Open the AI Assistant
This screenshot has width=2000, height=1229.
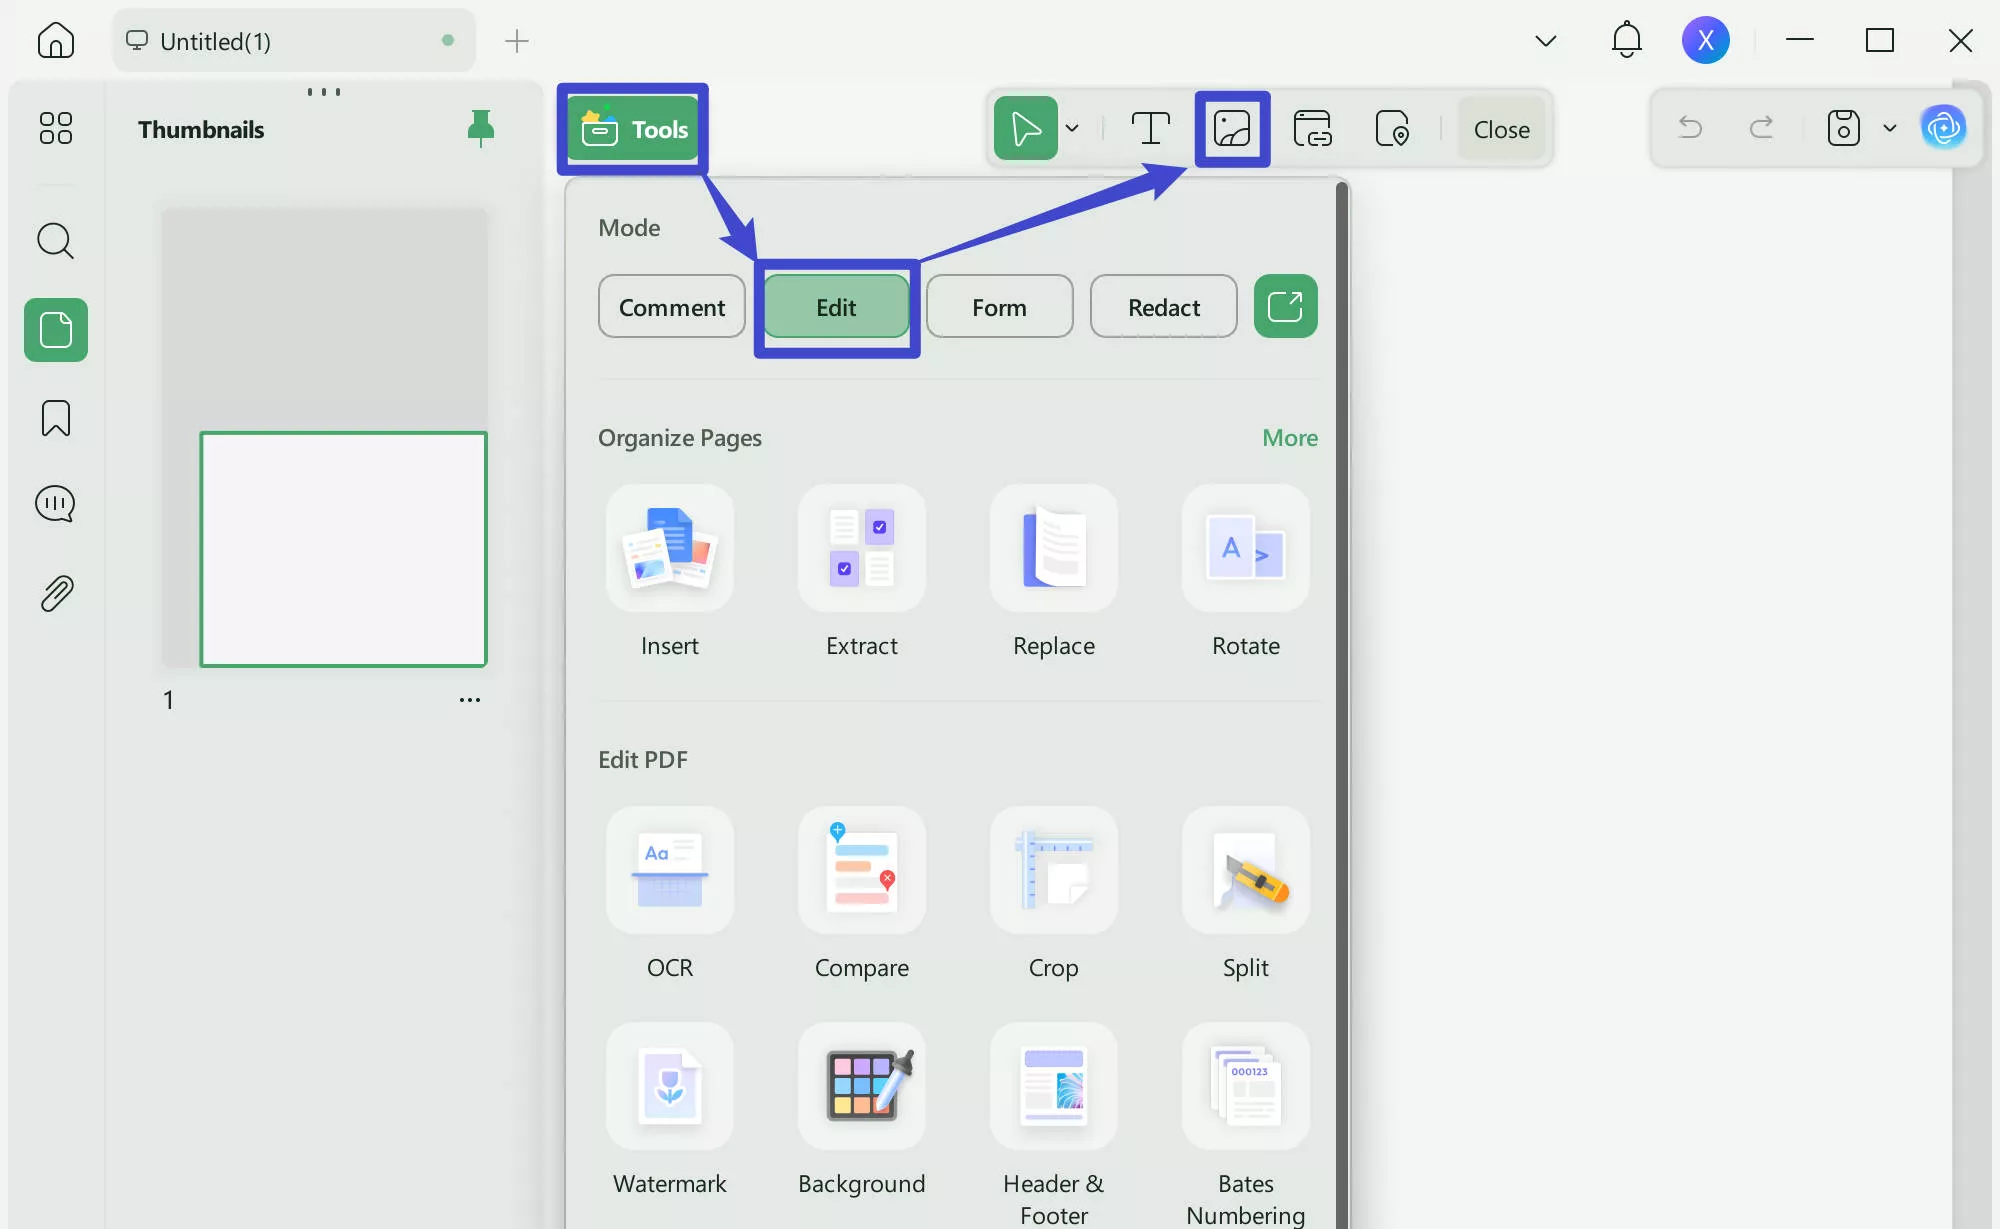click(1946, 128)
